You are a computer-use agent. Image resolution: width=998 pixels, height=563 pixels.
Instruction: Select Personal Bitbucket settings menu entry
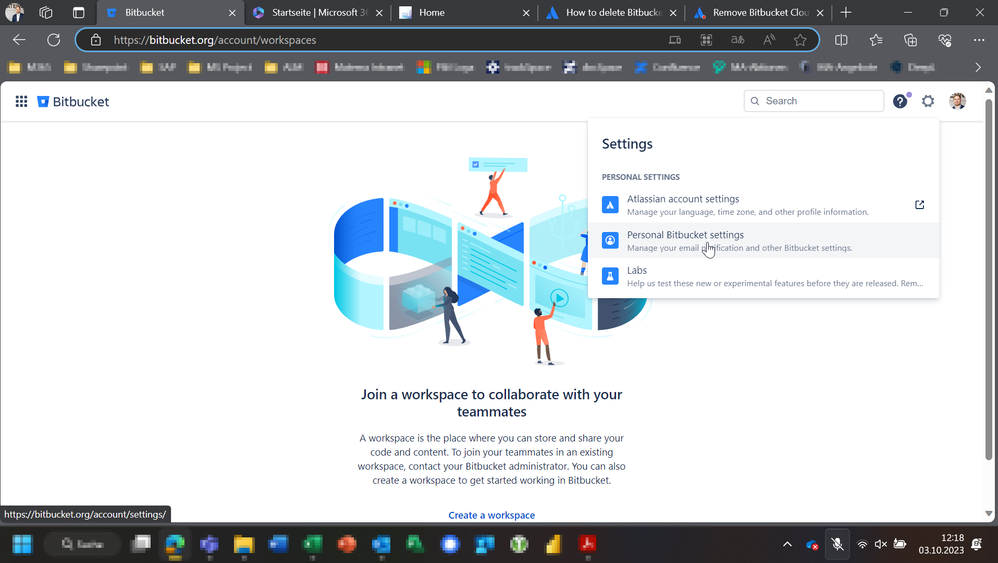pos(763,240)
